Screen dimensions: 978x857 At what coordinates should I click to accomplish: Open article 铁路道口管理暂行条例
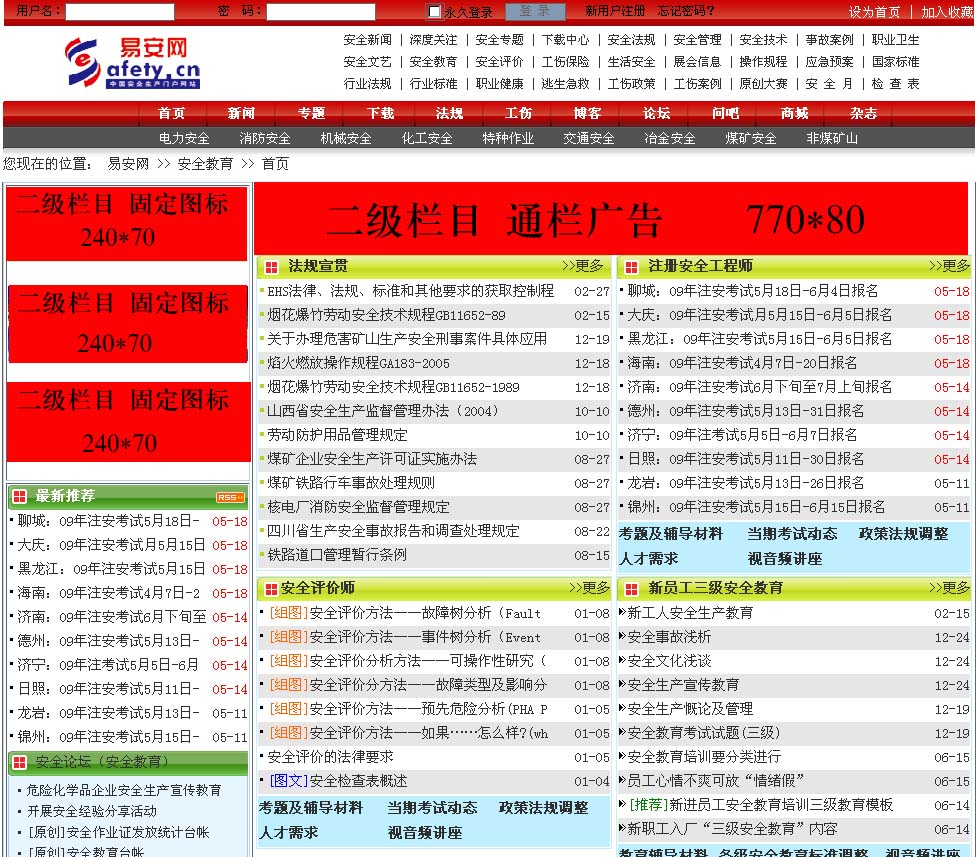coord(337,554)
